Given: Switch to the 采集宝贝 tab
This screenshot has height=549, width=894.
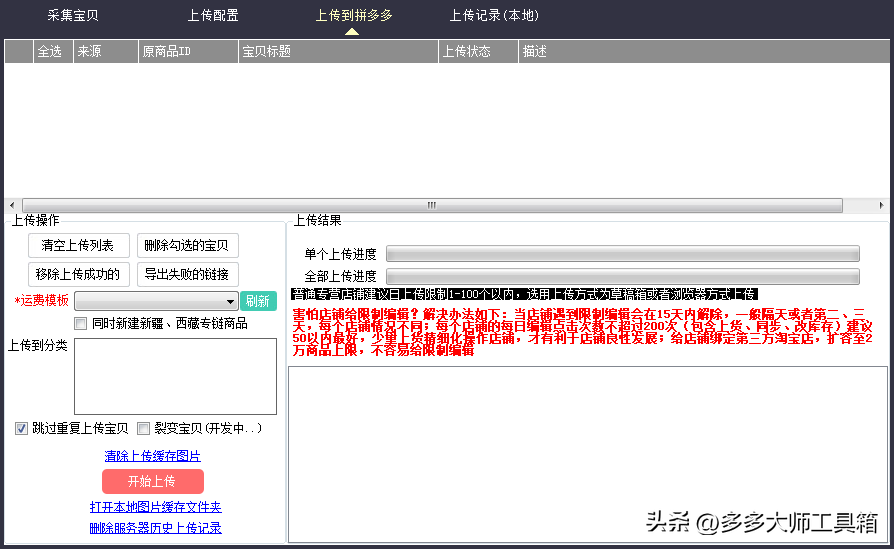Looking at the screenshot, I should [x=72, y=15].
